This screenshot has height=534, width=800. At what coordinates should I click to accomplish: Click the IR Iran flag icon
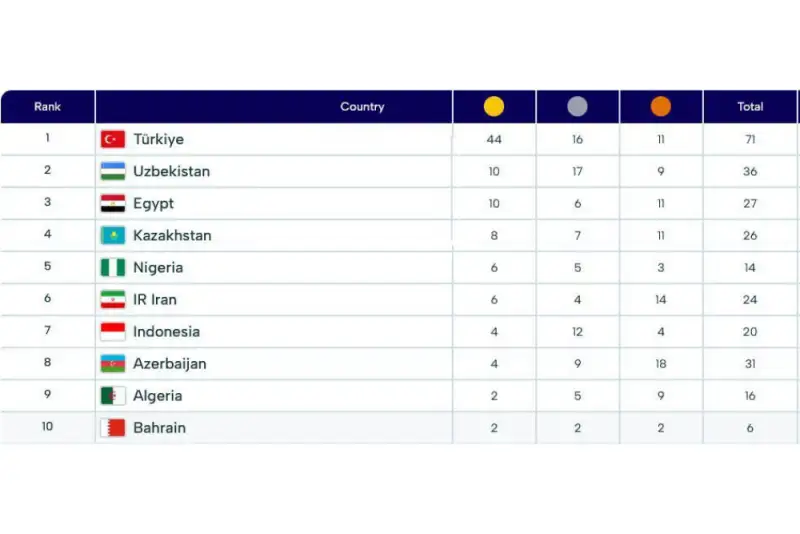coord(113,299)
